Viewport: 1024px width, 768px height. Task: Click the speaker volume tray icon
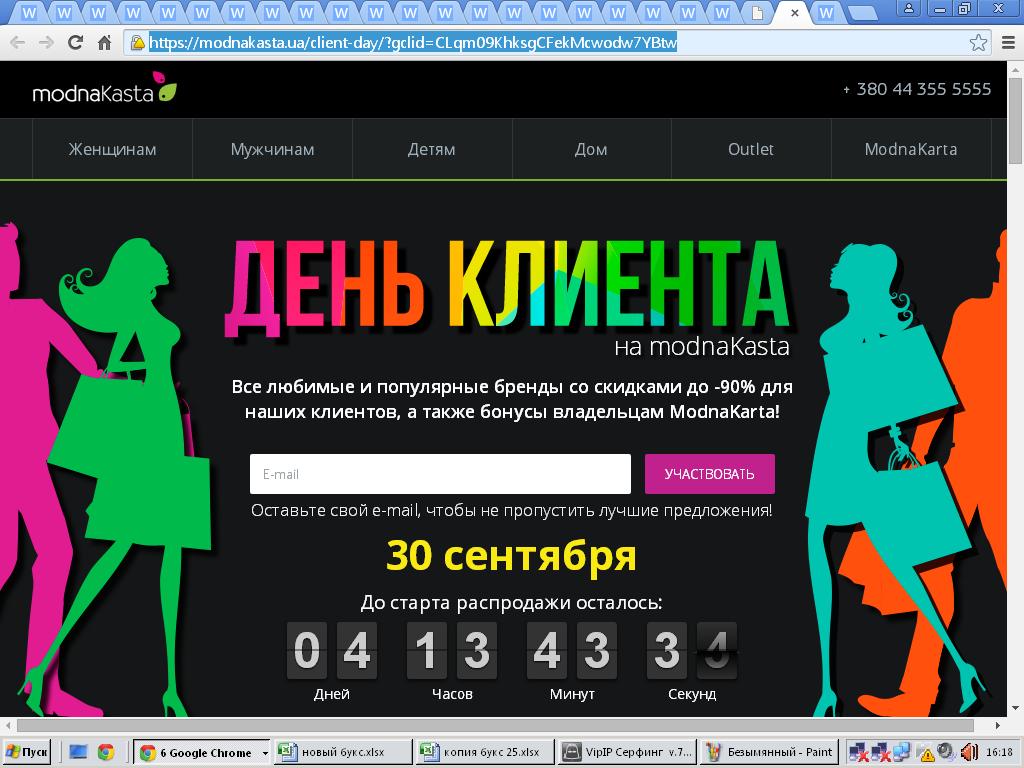click(x=968, y=752)
